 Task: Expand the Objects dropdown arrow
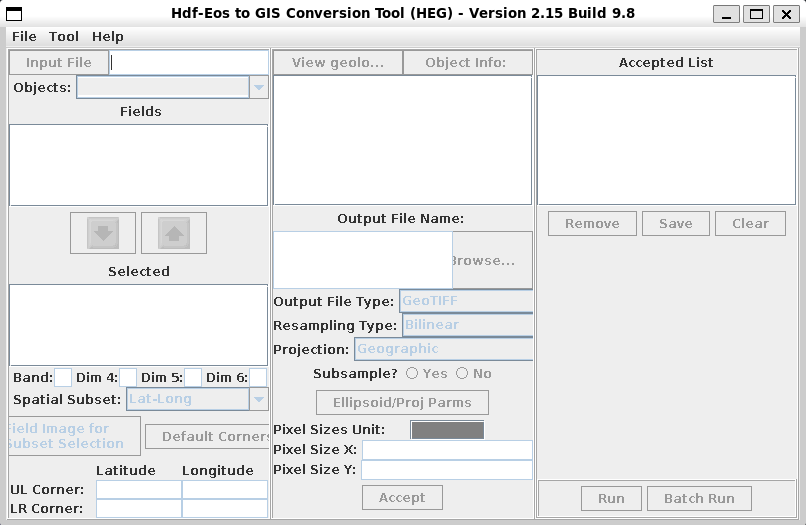click(x=259, y=87)
